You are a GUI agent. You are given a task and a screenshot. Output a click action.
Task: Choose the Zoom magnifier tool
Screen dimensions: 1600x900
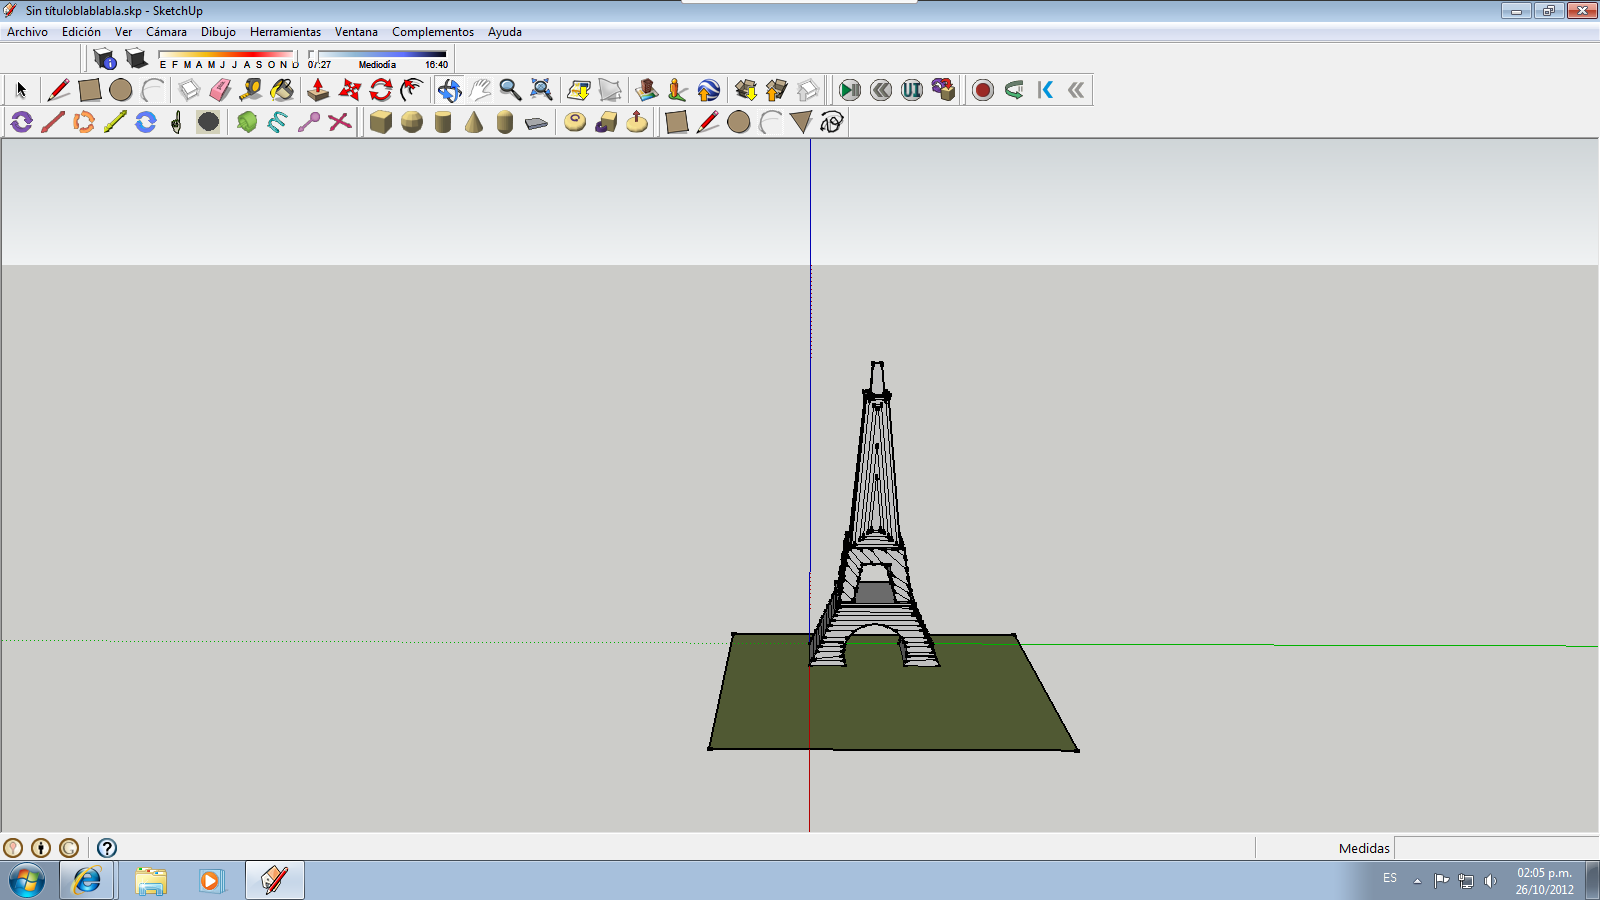point(510,90)
